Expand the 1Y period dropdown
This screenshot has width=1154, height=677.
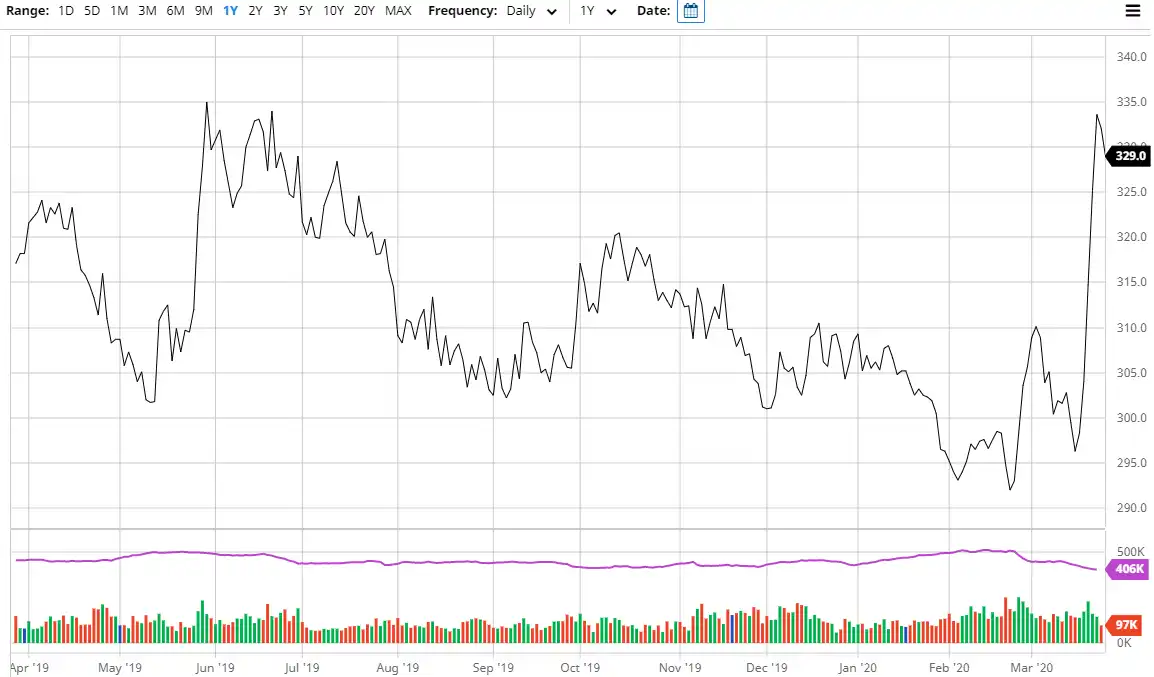[598, 11]
